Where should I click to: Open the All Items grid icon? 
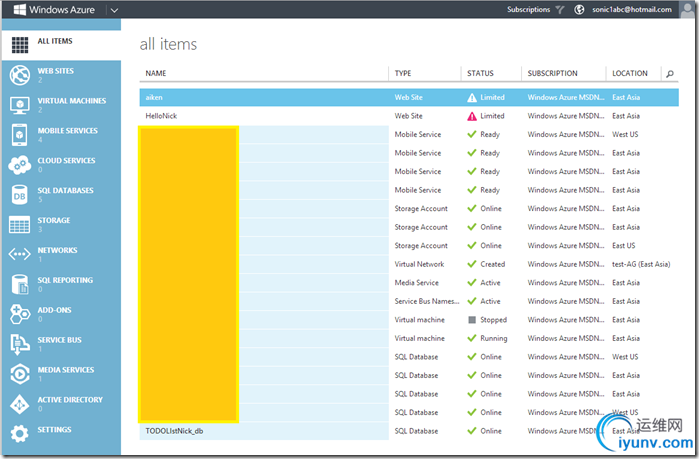[x=20, y=45]
